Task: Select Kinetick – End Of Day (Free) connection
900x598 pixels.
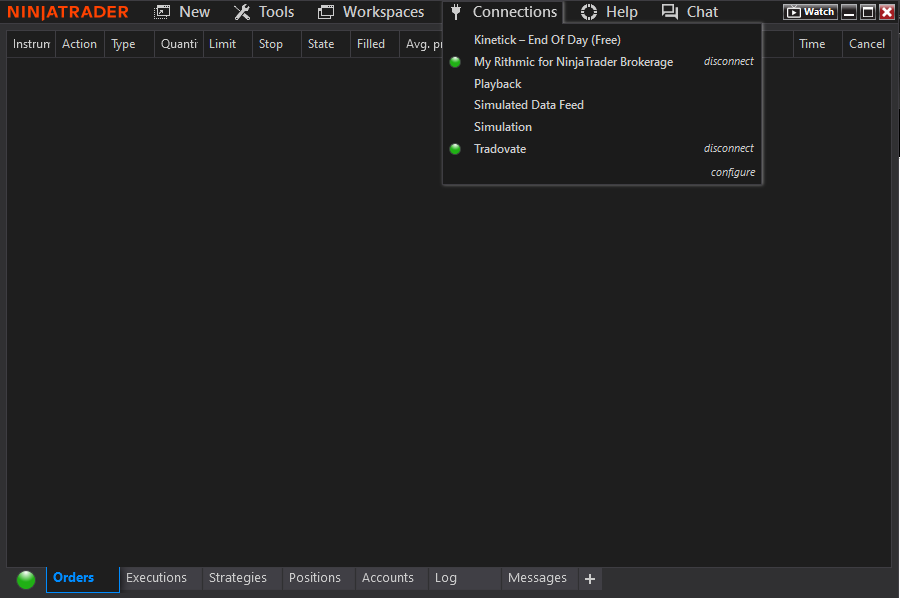Action: (547, 40)
